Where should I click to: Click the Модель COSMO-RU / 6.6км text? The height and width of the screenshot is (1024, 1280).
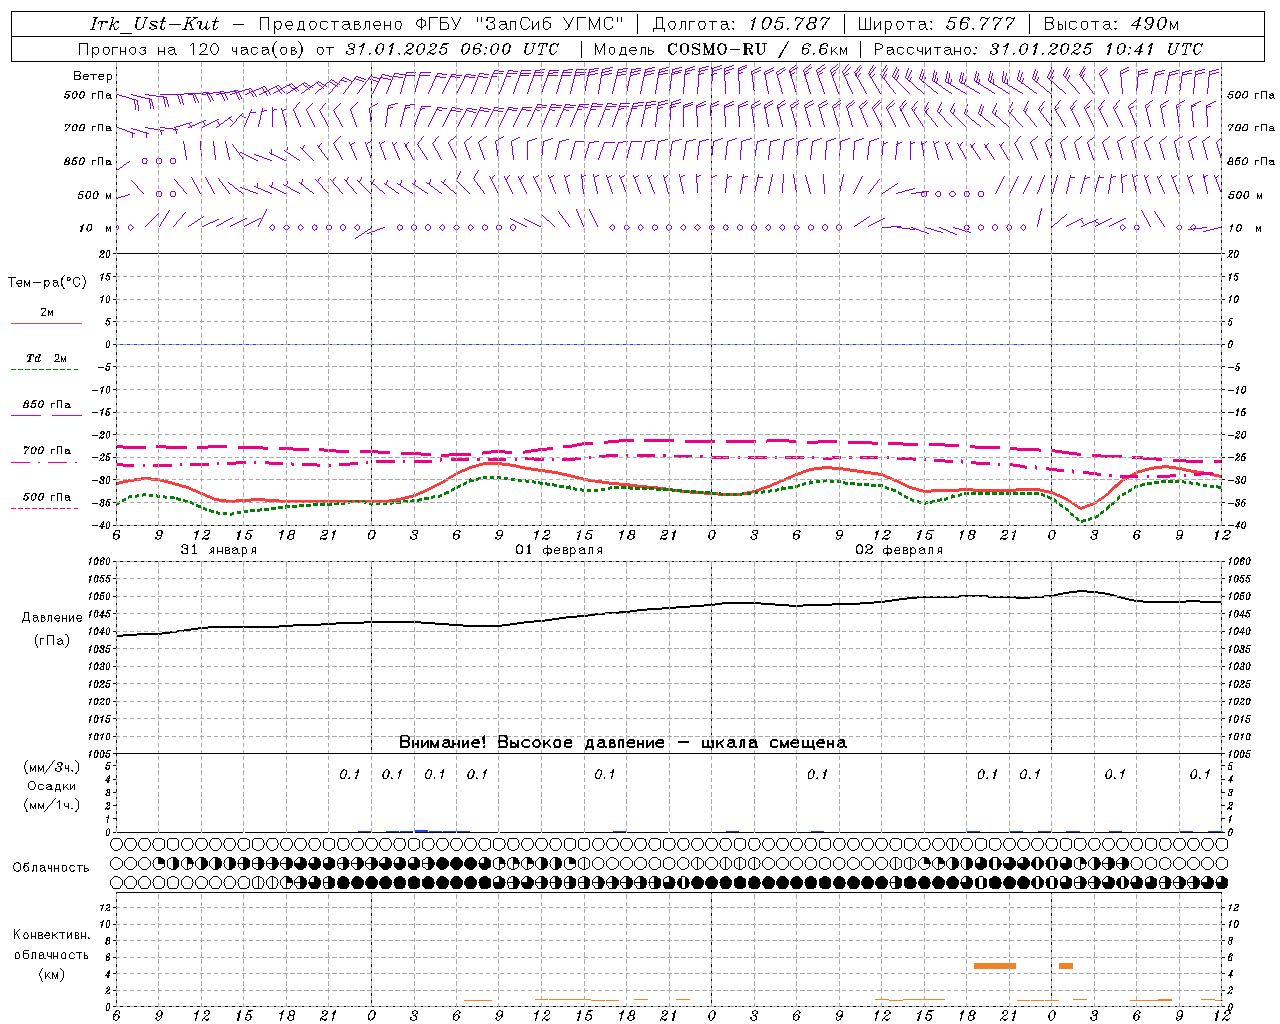[720, 49]
